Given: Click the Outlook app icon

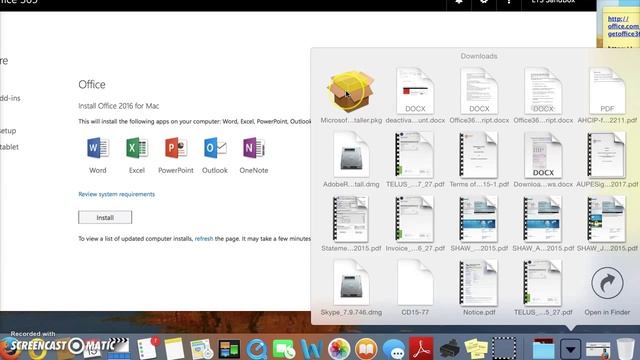Looking at the screenshot, I should point(215,148).
